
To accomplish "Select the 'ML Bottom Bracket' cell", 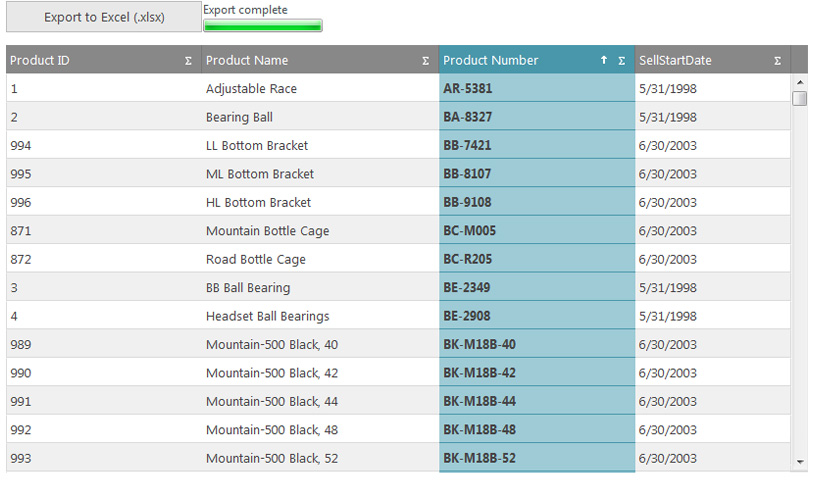I will 320,174.
